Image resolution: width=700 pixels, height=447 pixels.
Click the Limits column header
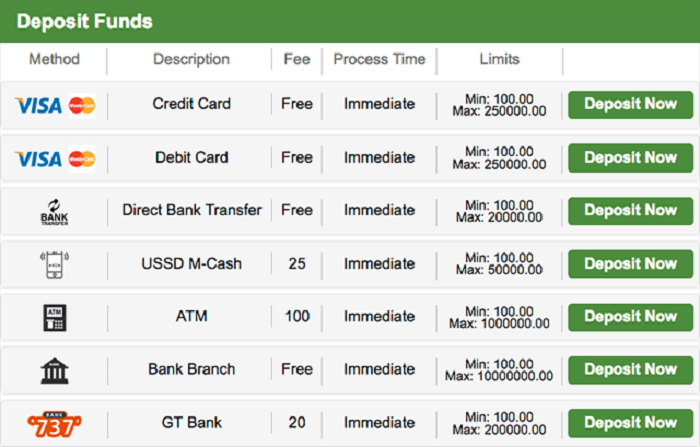[499, 59]
